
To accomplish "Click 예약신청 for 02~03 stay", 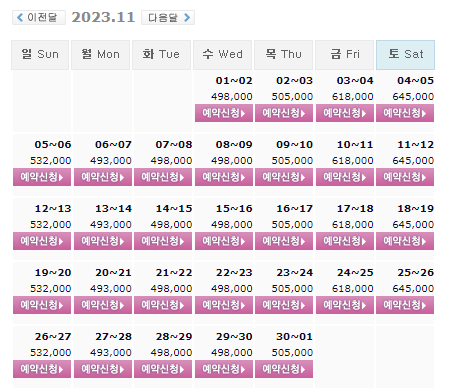I will (x=284, y=113).
